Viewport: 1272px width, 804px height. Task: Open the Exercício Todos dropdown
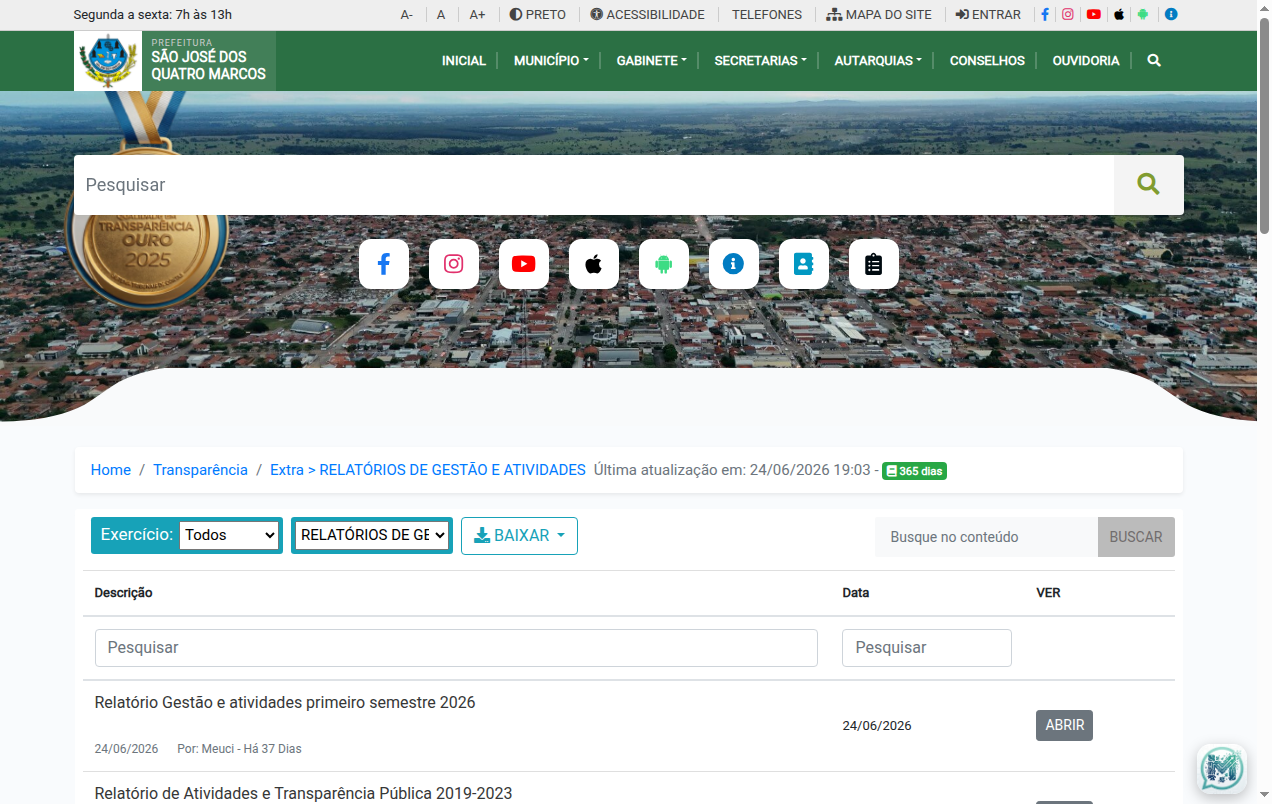point(229,535)
